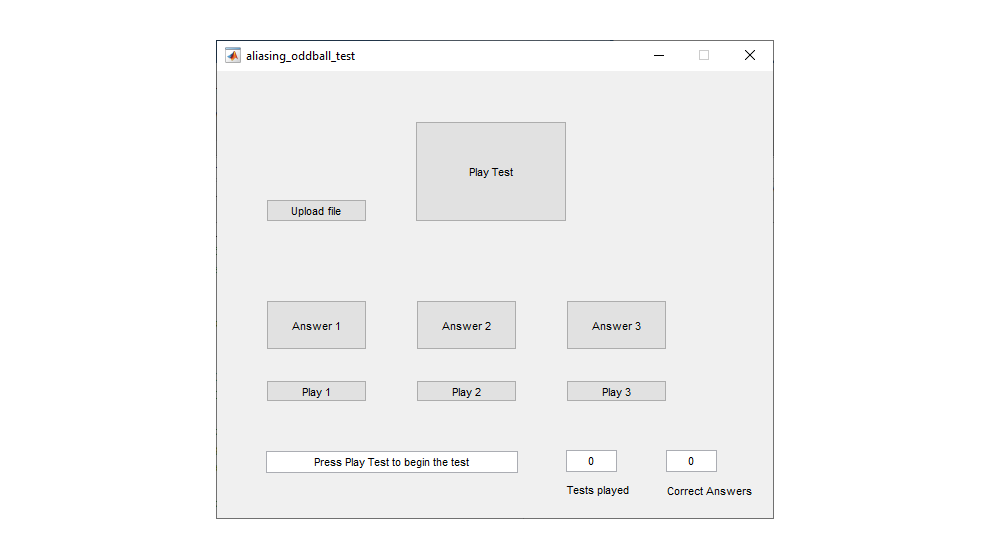Pick Answer 3
Screen dimensions: 990x560
tap(616, 325)
